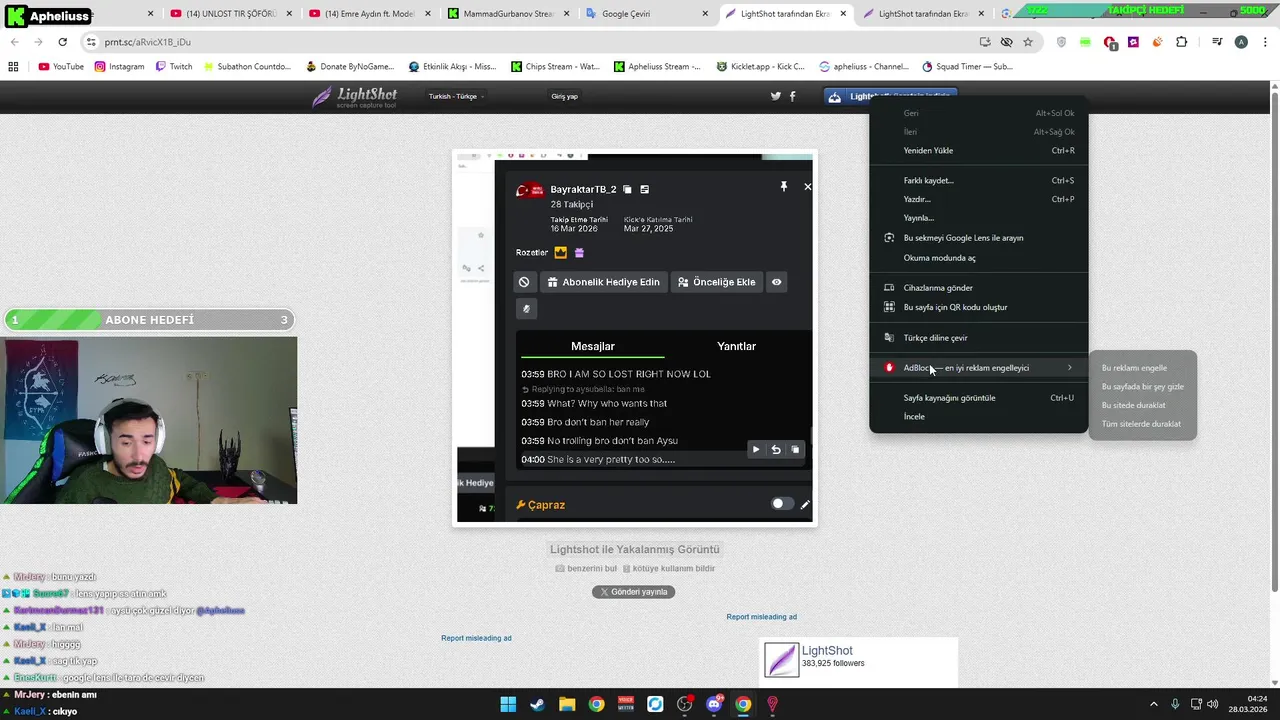The height and width of the screenshot is (720, 1280).
Task: Click the AdBlock red icon in context menu
Action: 889,368
